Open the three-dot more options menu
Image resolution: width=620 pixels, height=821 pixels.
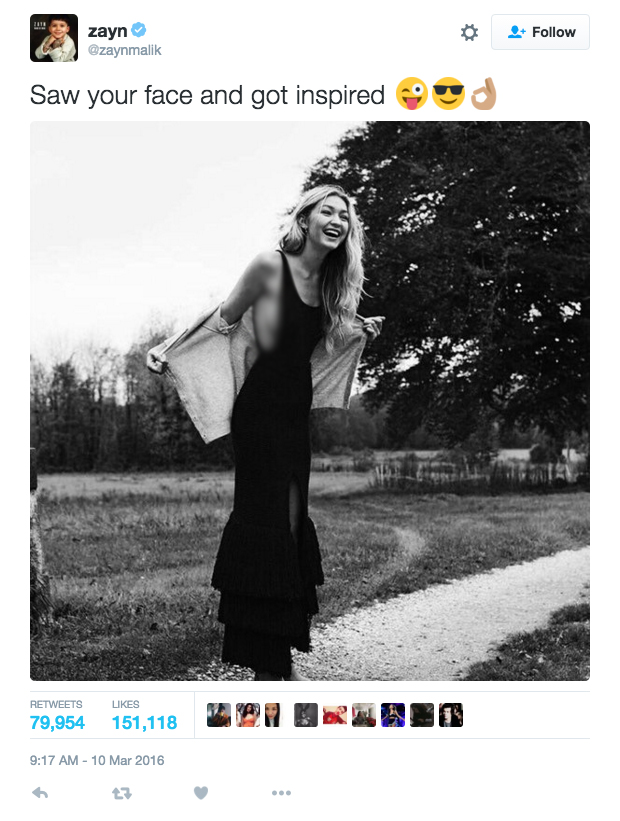coord(281,793)
